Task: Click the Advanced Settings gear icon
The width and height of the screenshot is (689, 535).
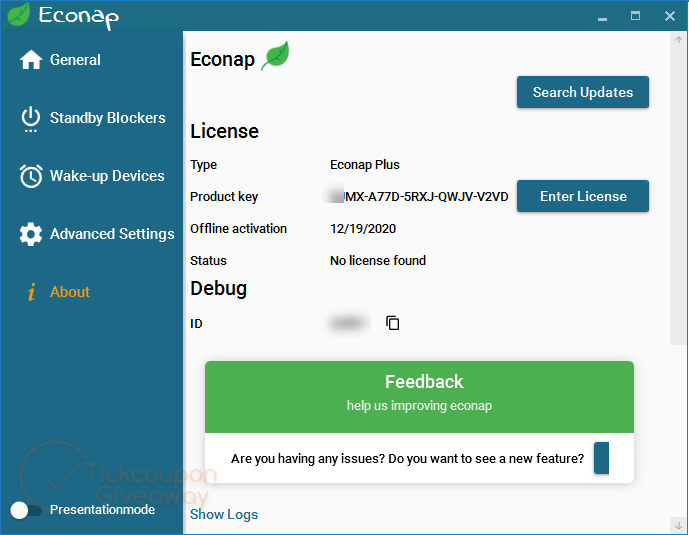Action: point(31,234)
